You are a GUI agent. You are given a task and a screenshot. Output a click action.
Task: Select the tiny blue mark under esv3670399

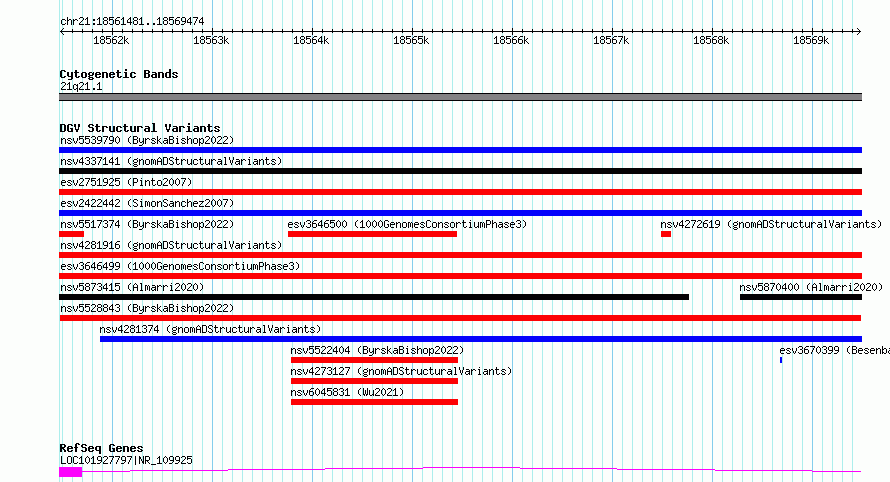click(781, 361)
